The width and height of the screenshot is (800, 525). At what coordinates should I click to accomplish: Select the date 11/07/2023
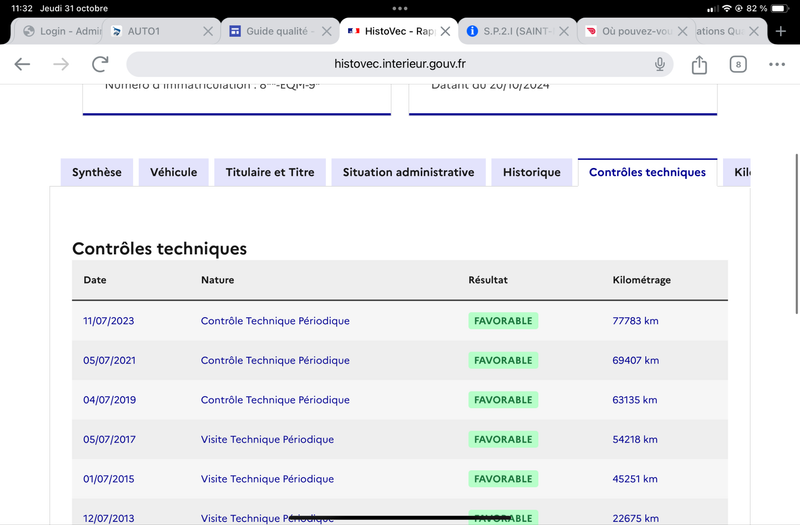coord(109,321)
